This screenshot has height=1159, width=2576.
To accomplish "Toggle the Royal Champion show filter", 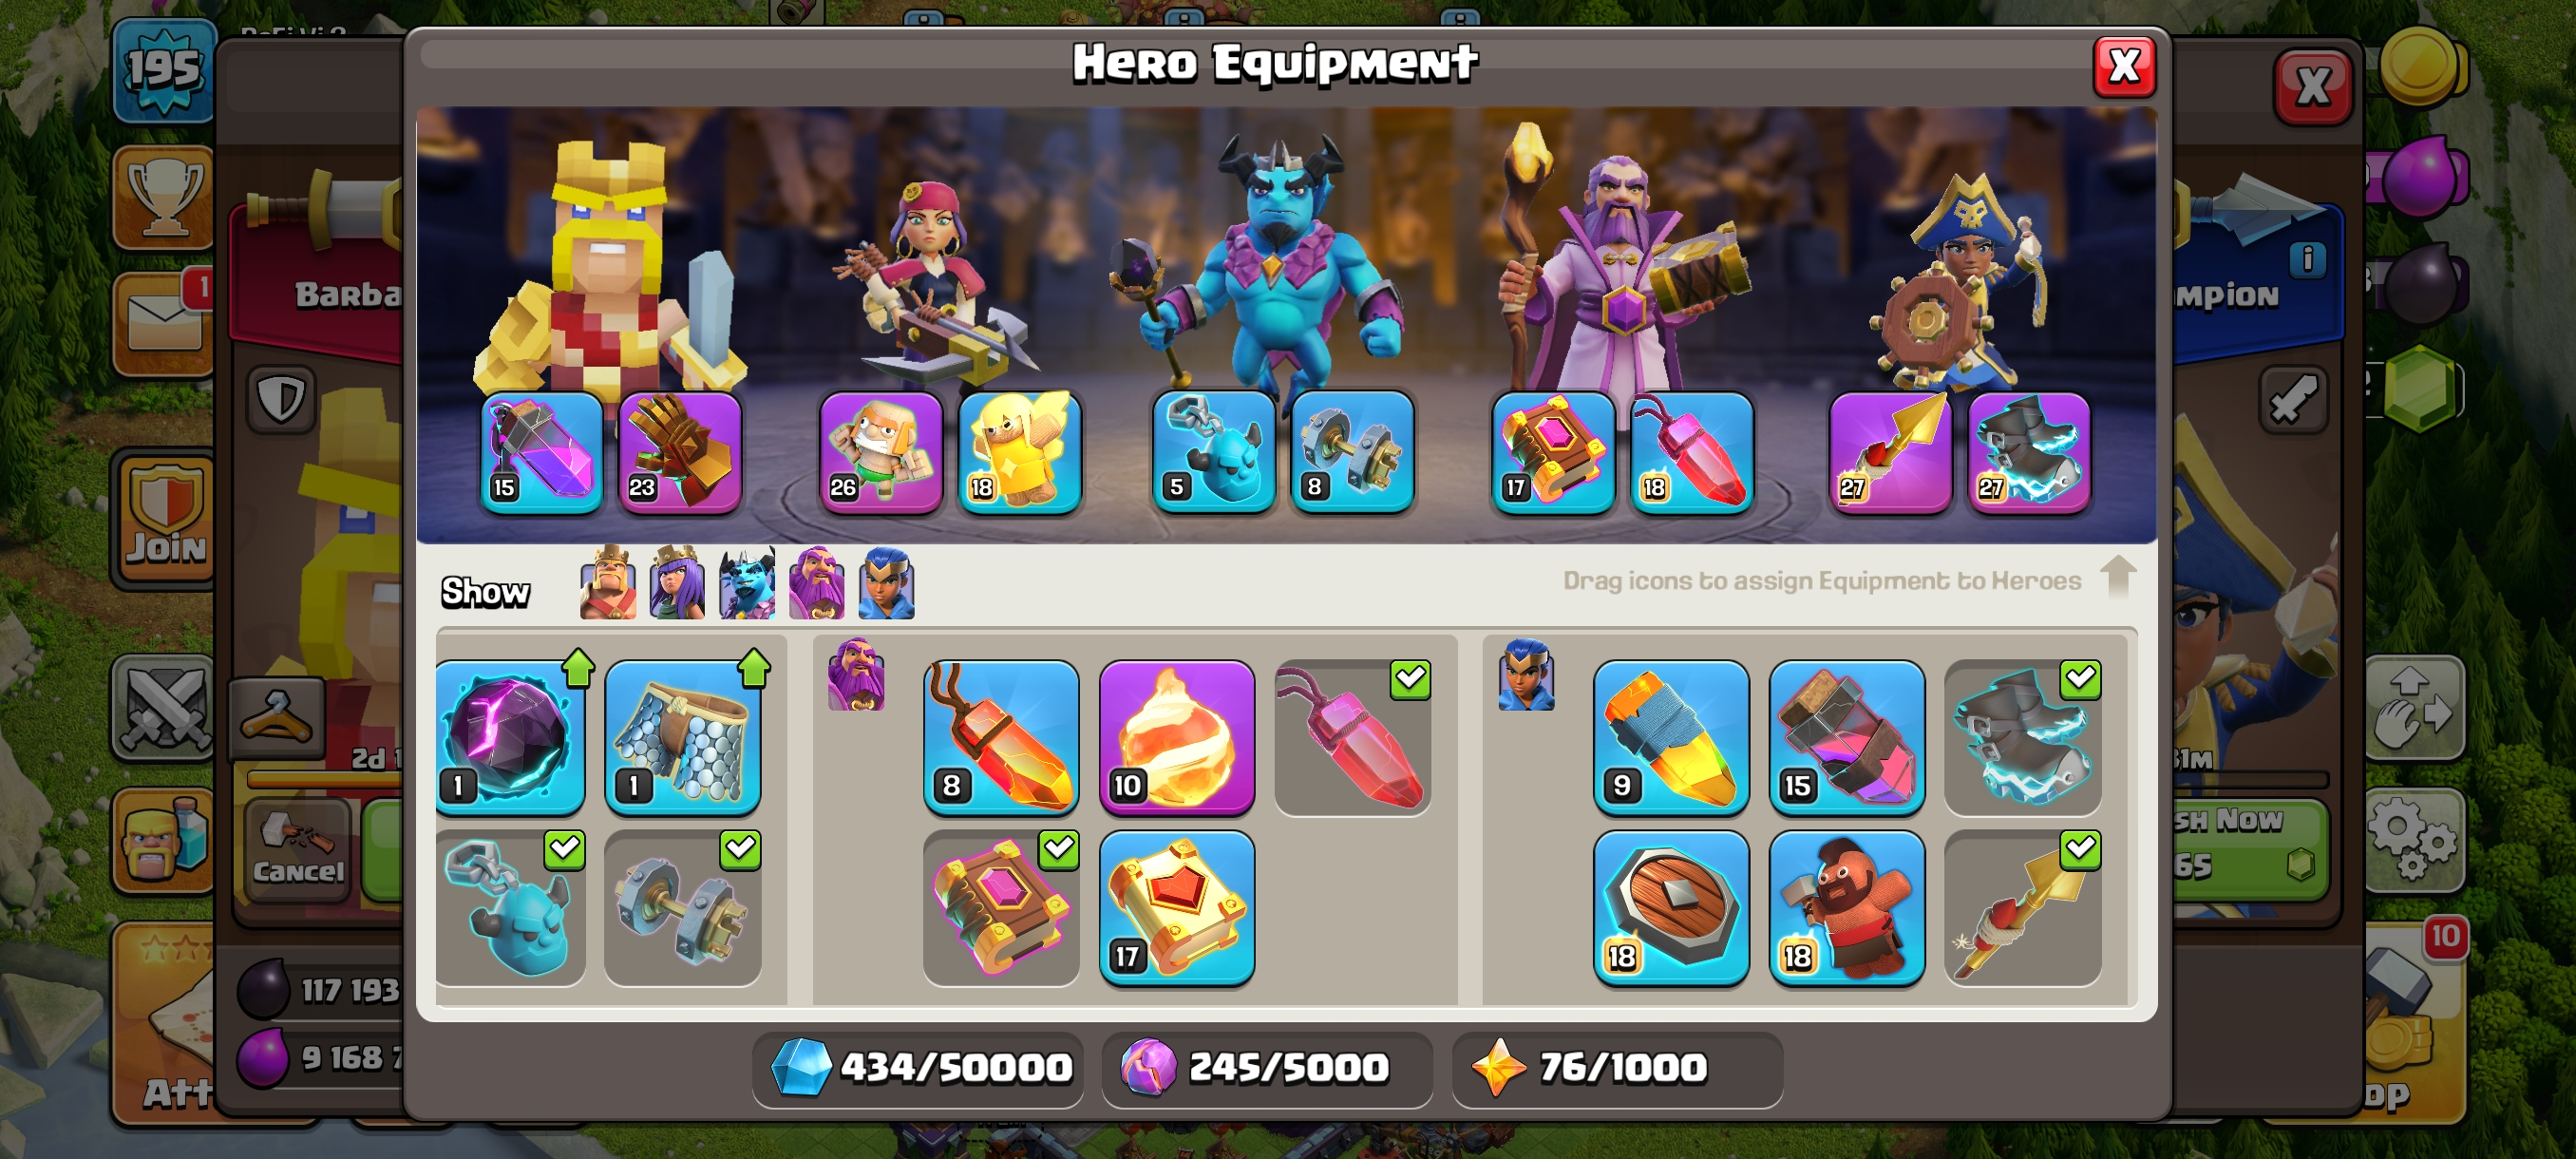I will pyautogui.click(x=887, y=583).
